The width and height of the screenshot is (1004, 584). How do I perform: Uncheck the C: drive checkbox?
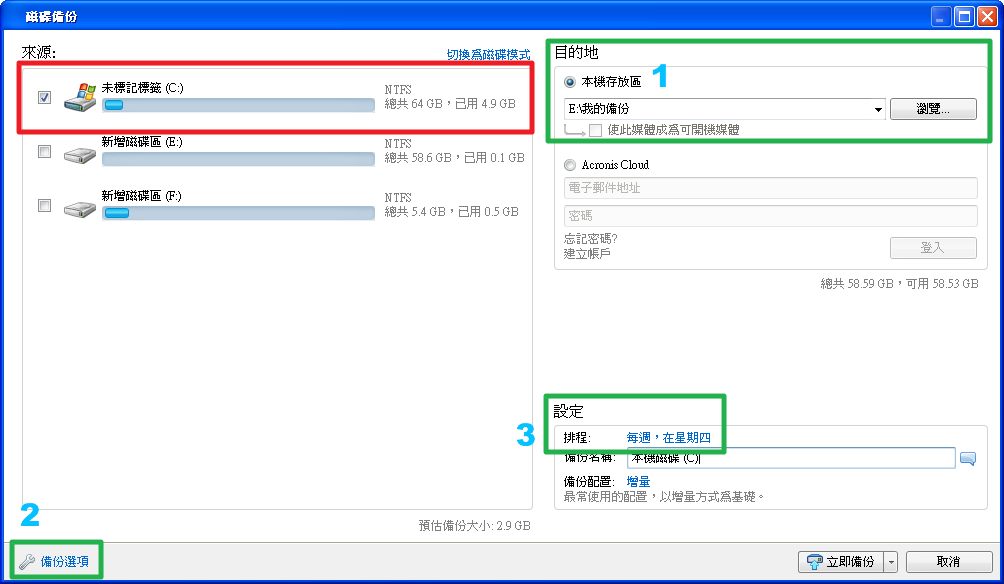(44, 97)
